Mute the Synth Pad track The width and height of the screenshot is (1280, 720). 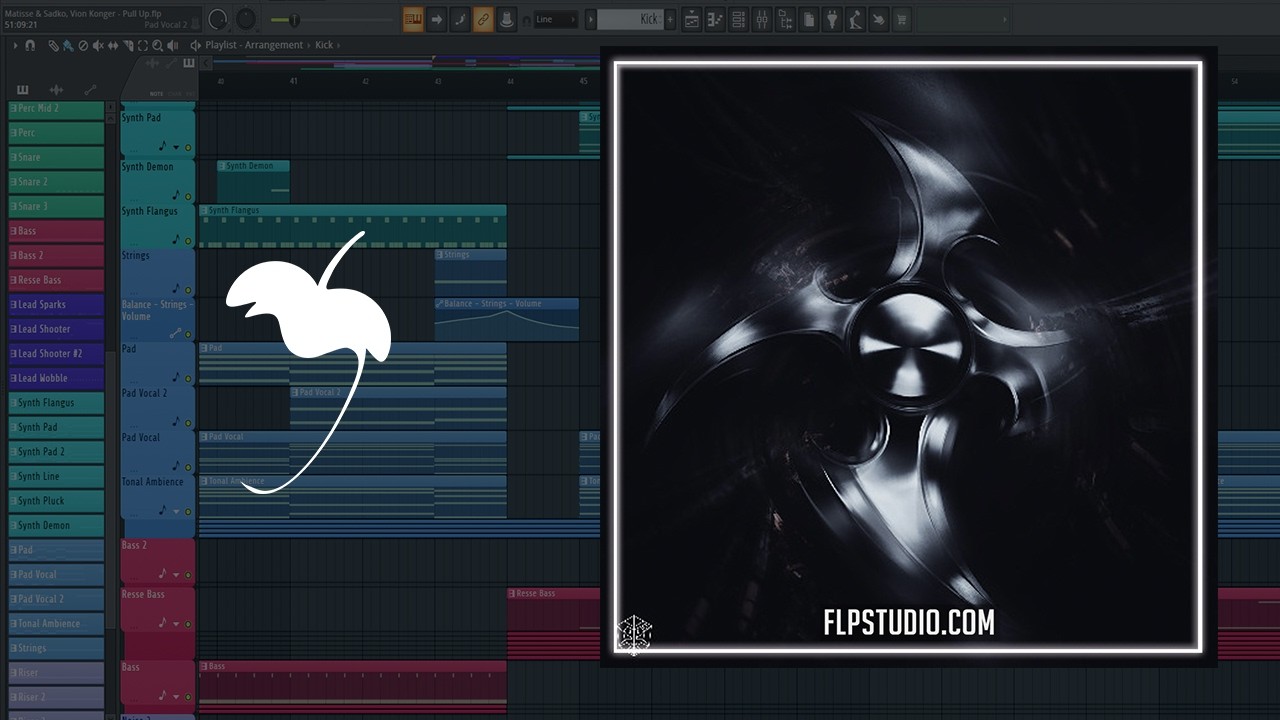(188, 147)
